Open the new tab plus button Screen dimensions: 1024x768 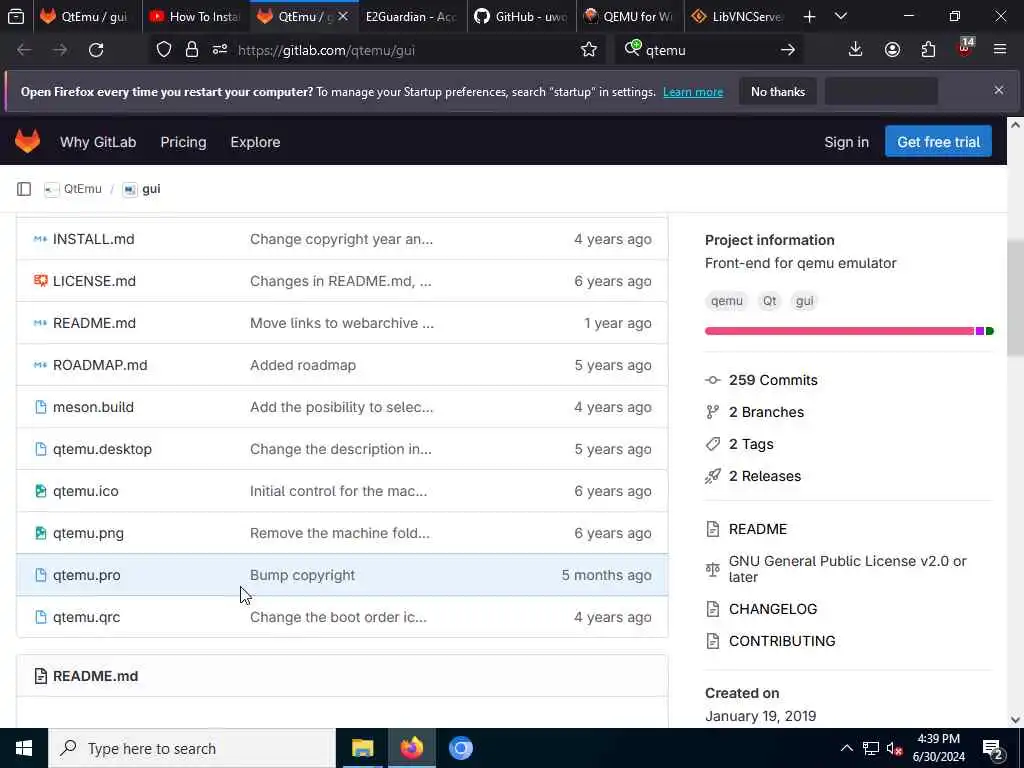tap(809, 16)
